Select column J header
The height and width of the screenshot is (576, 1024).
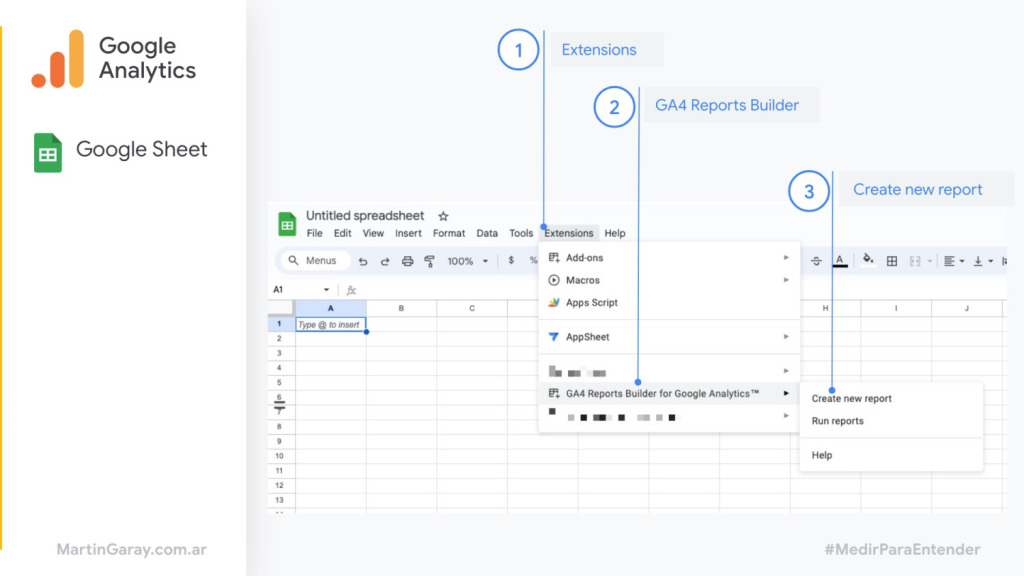967,308
